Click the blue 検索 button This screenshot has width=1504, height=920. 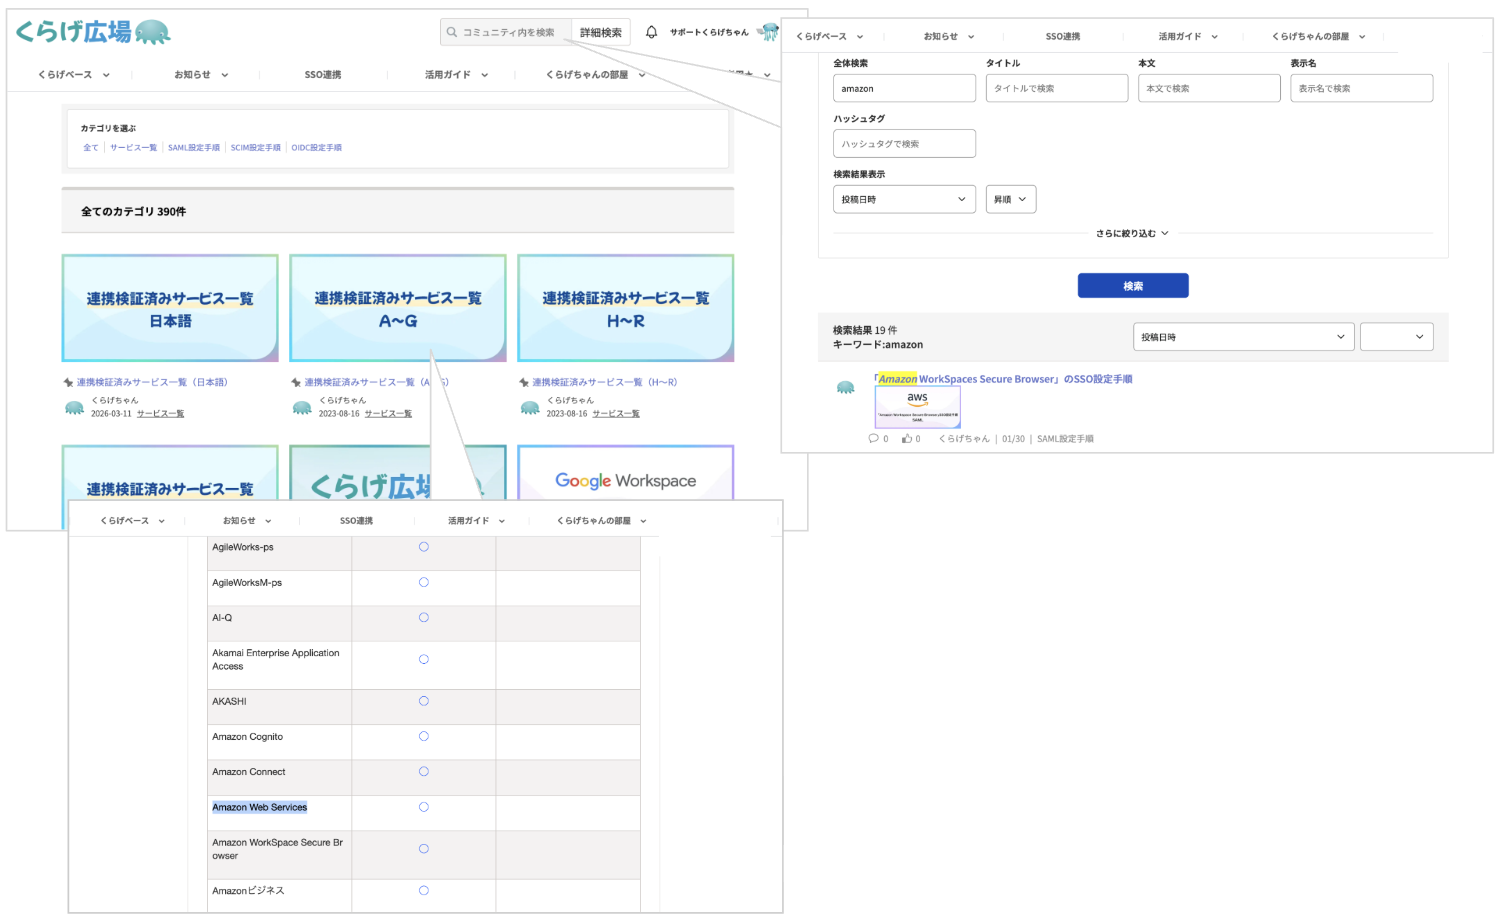[1133, 286]
